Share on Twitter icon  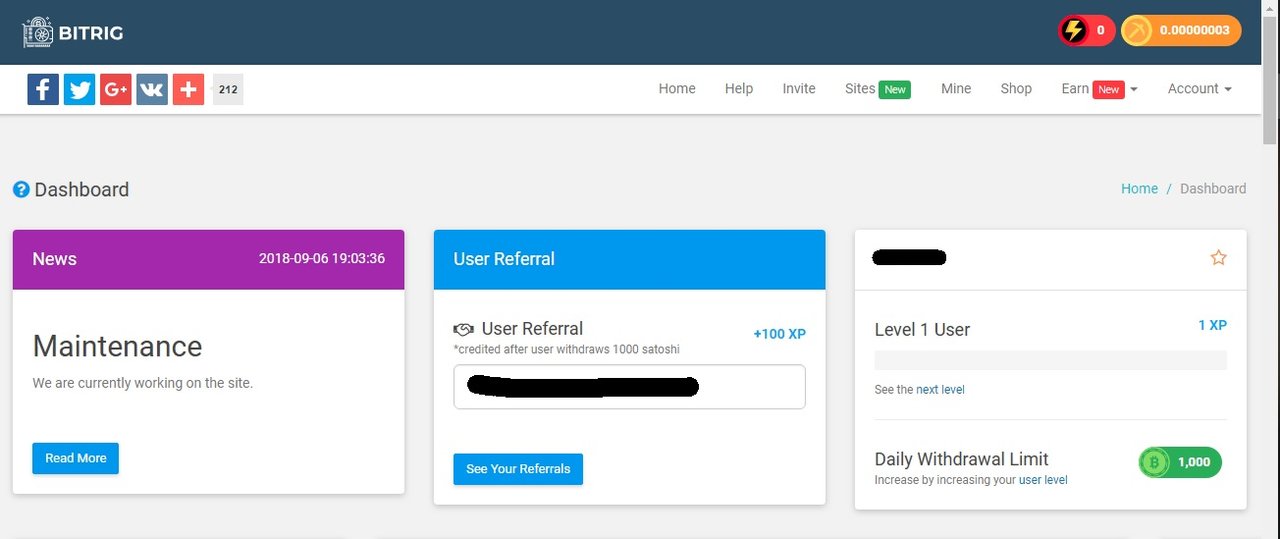[79, 89]
